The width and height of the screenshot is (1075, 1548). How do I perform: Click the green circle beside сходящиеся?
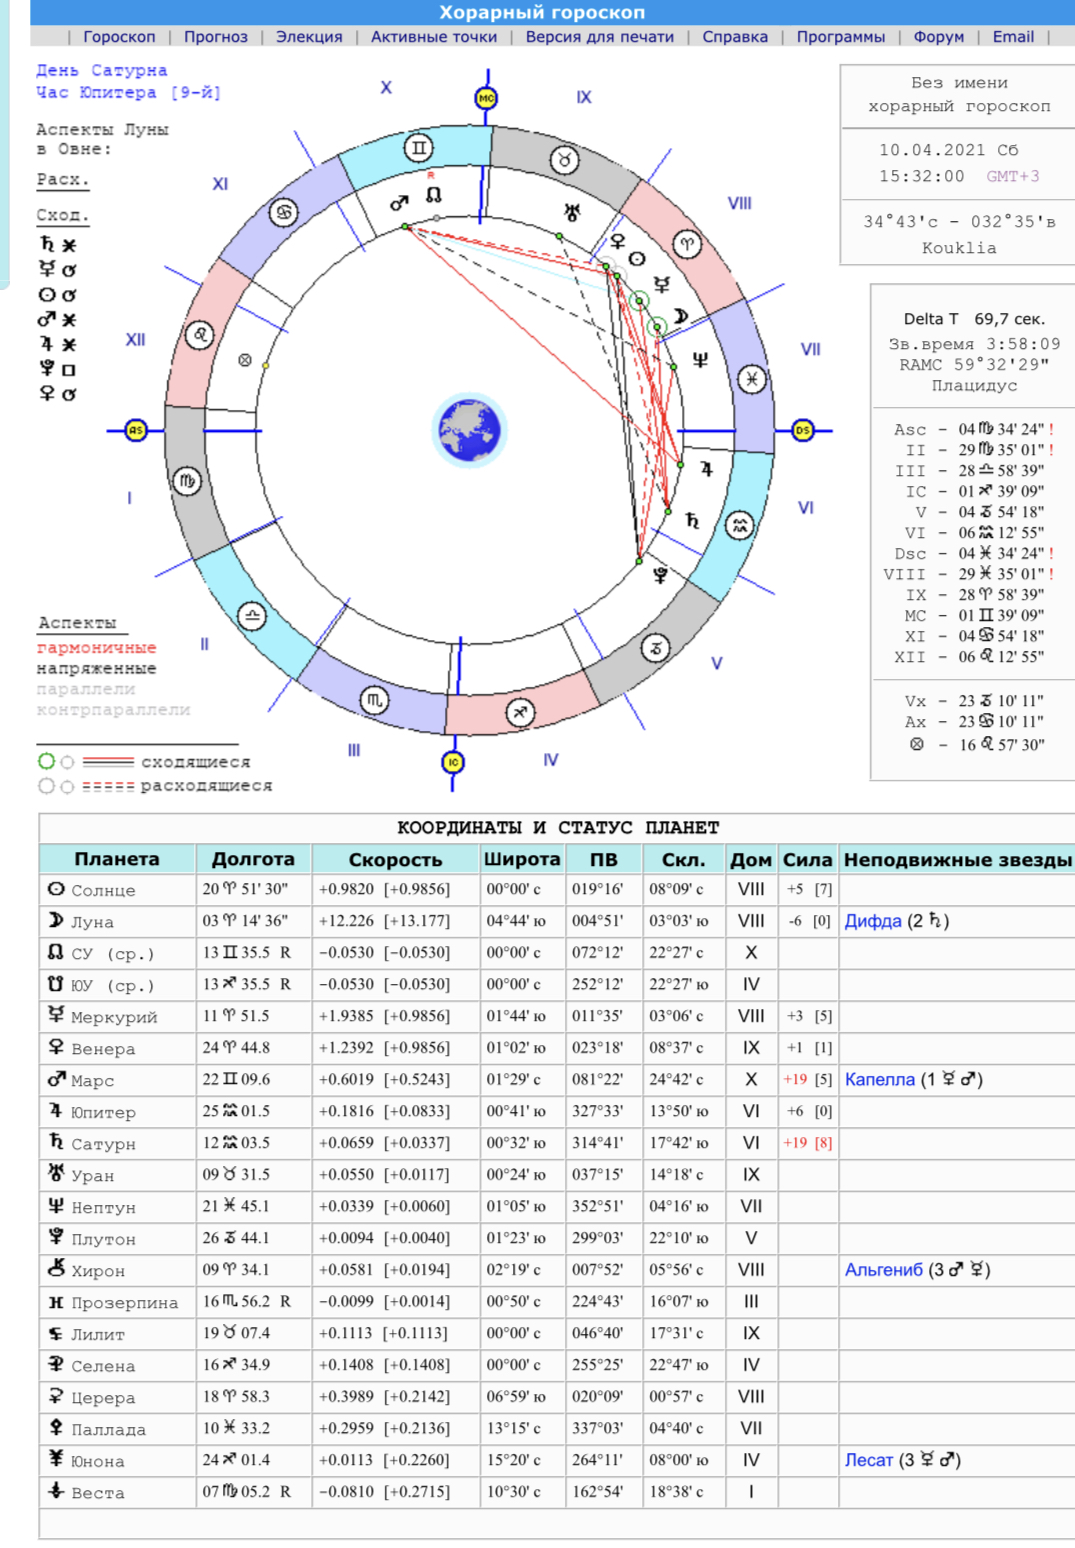pos(46,761)
